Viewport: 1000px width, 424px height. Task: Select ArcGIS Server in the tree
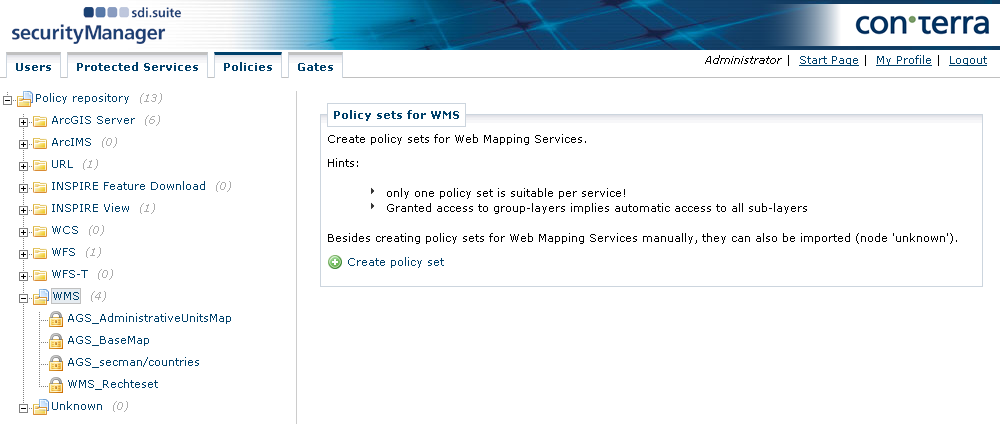93,120
